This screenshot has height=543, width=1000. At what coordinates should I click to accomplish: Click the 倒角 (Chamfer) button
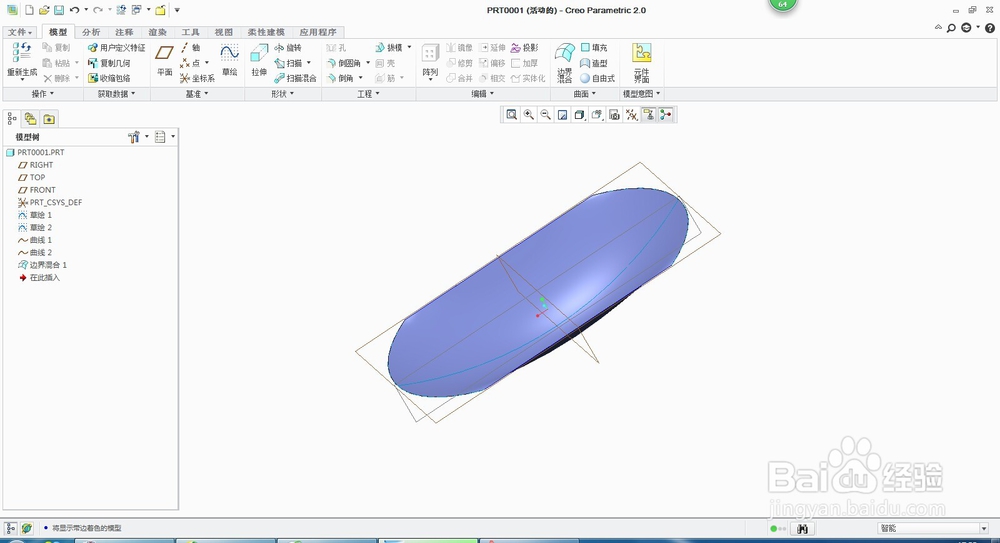tap(340, 78)
